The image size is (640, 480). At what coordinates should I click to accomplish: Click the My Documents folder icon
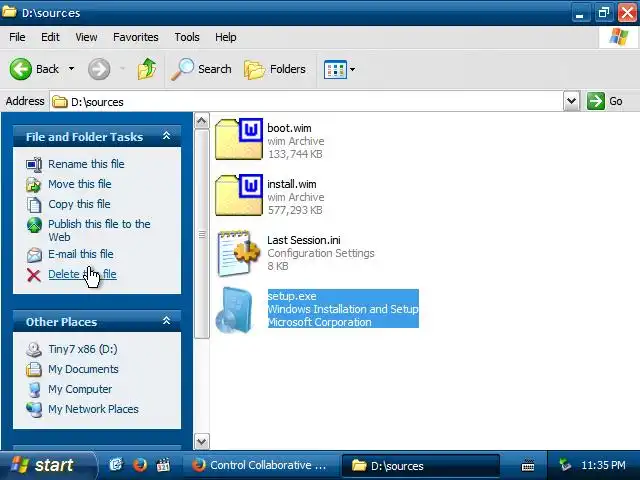[34, 369]
